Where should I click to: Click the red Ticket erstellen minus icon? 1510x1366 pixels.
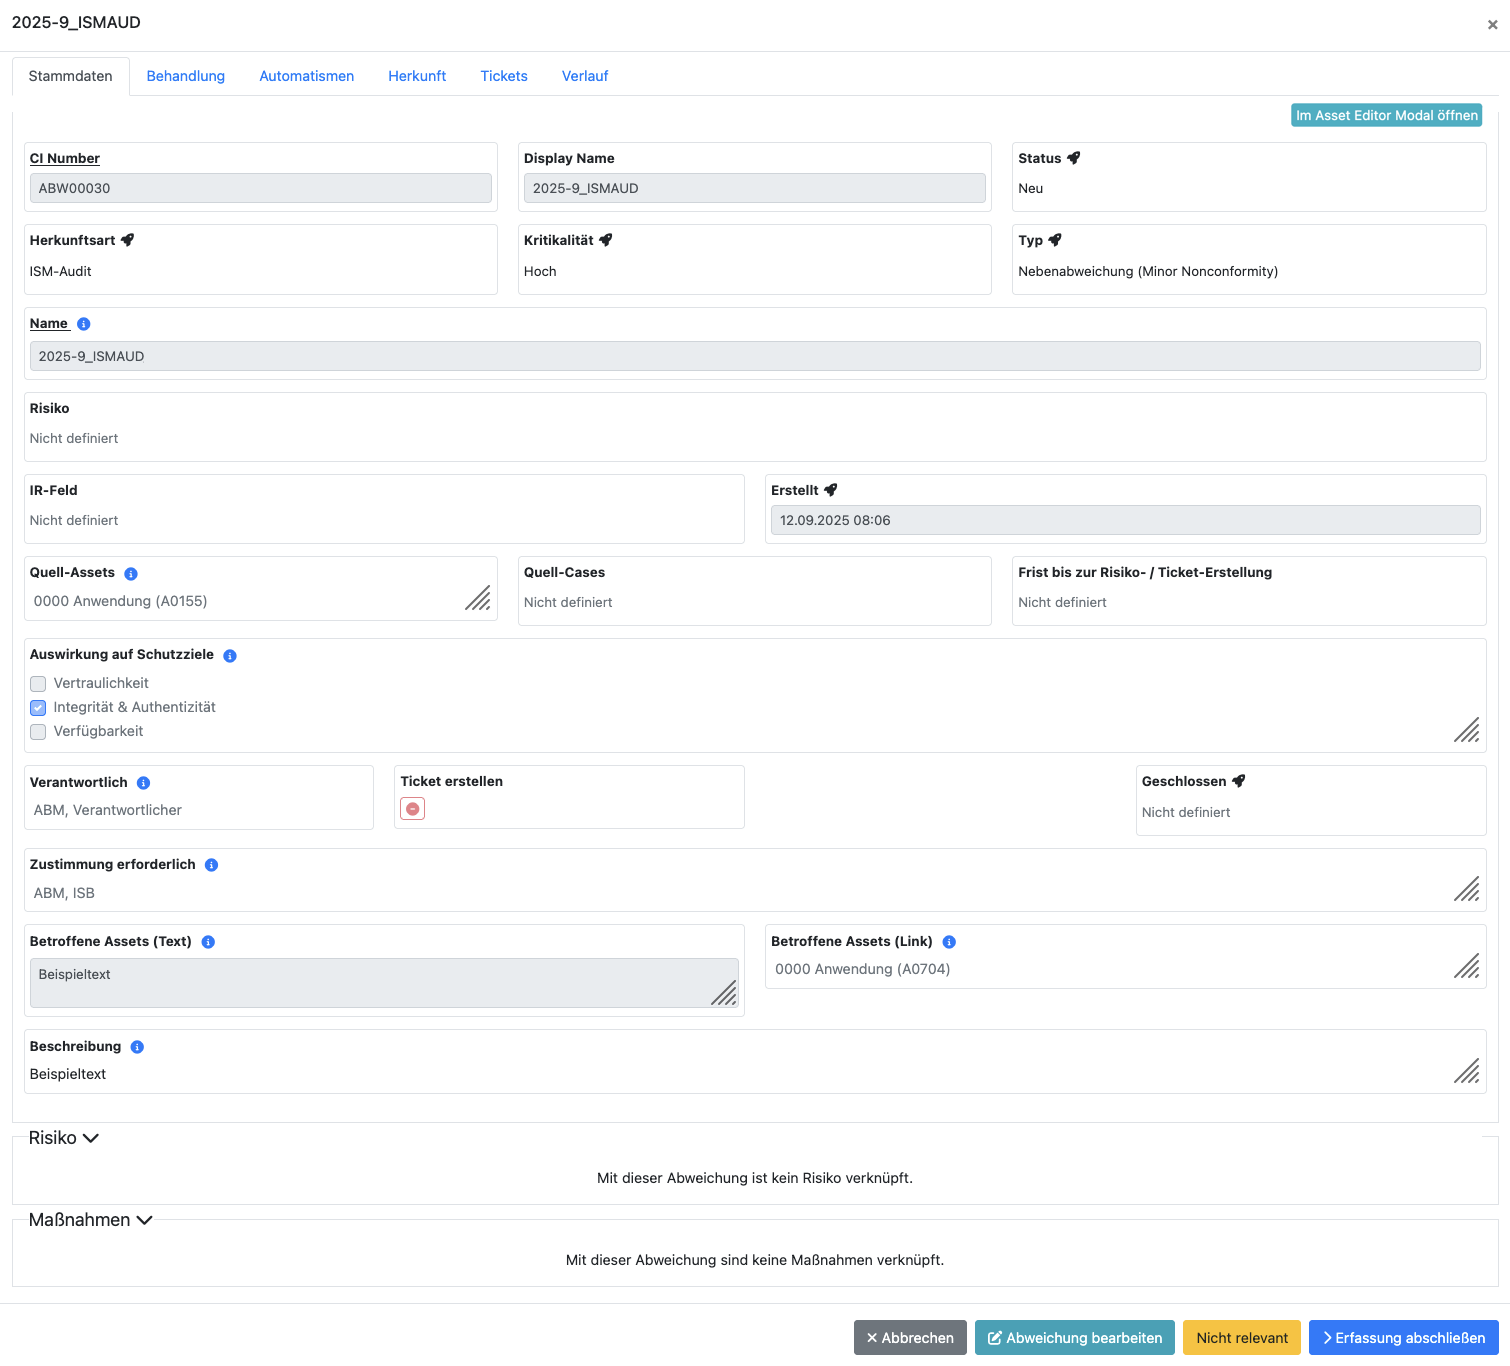(412, 809)
